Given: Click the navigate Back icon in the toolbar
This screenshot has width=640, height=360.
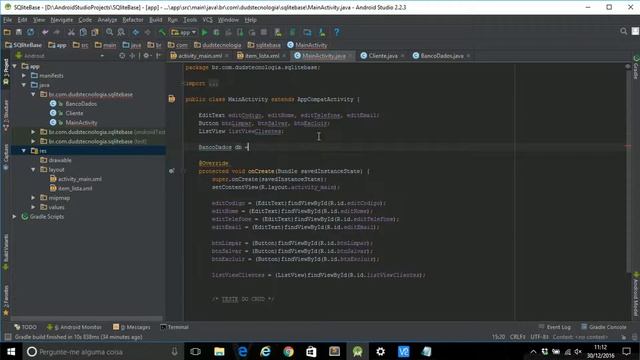Looking at the screenshot, I should [136, 32].
